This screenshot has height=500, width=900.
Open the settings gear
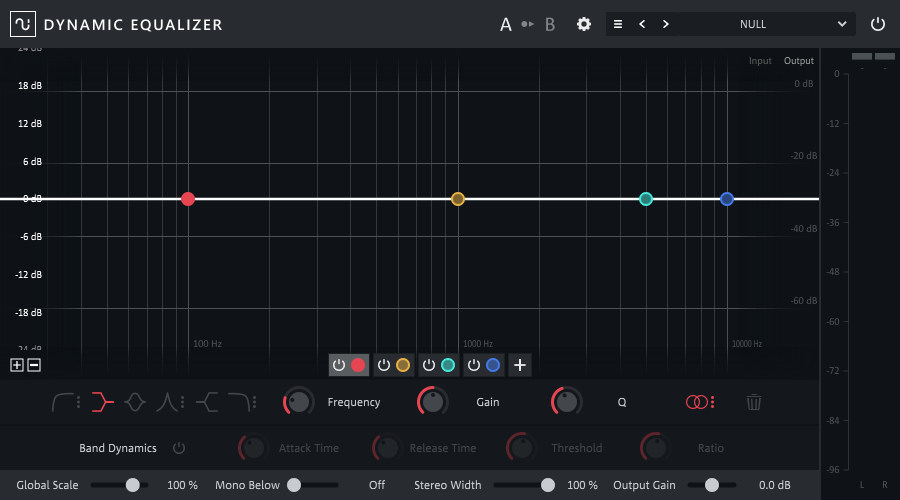click(x=584, y=24)
